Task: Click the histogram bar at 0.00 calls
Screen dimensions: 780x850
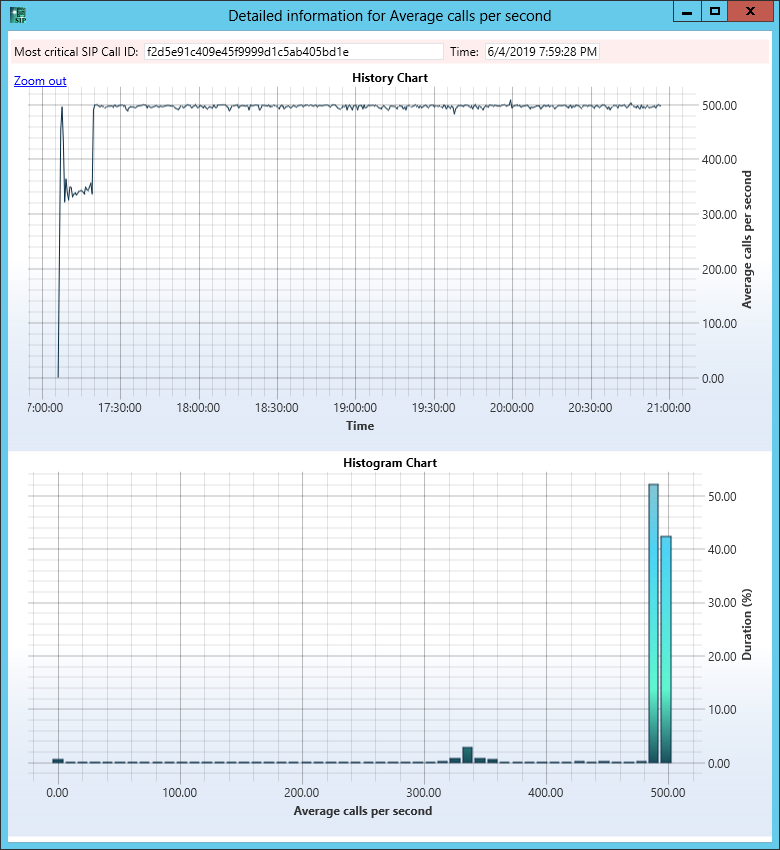Action: pos(58,761)
